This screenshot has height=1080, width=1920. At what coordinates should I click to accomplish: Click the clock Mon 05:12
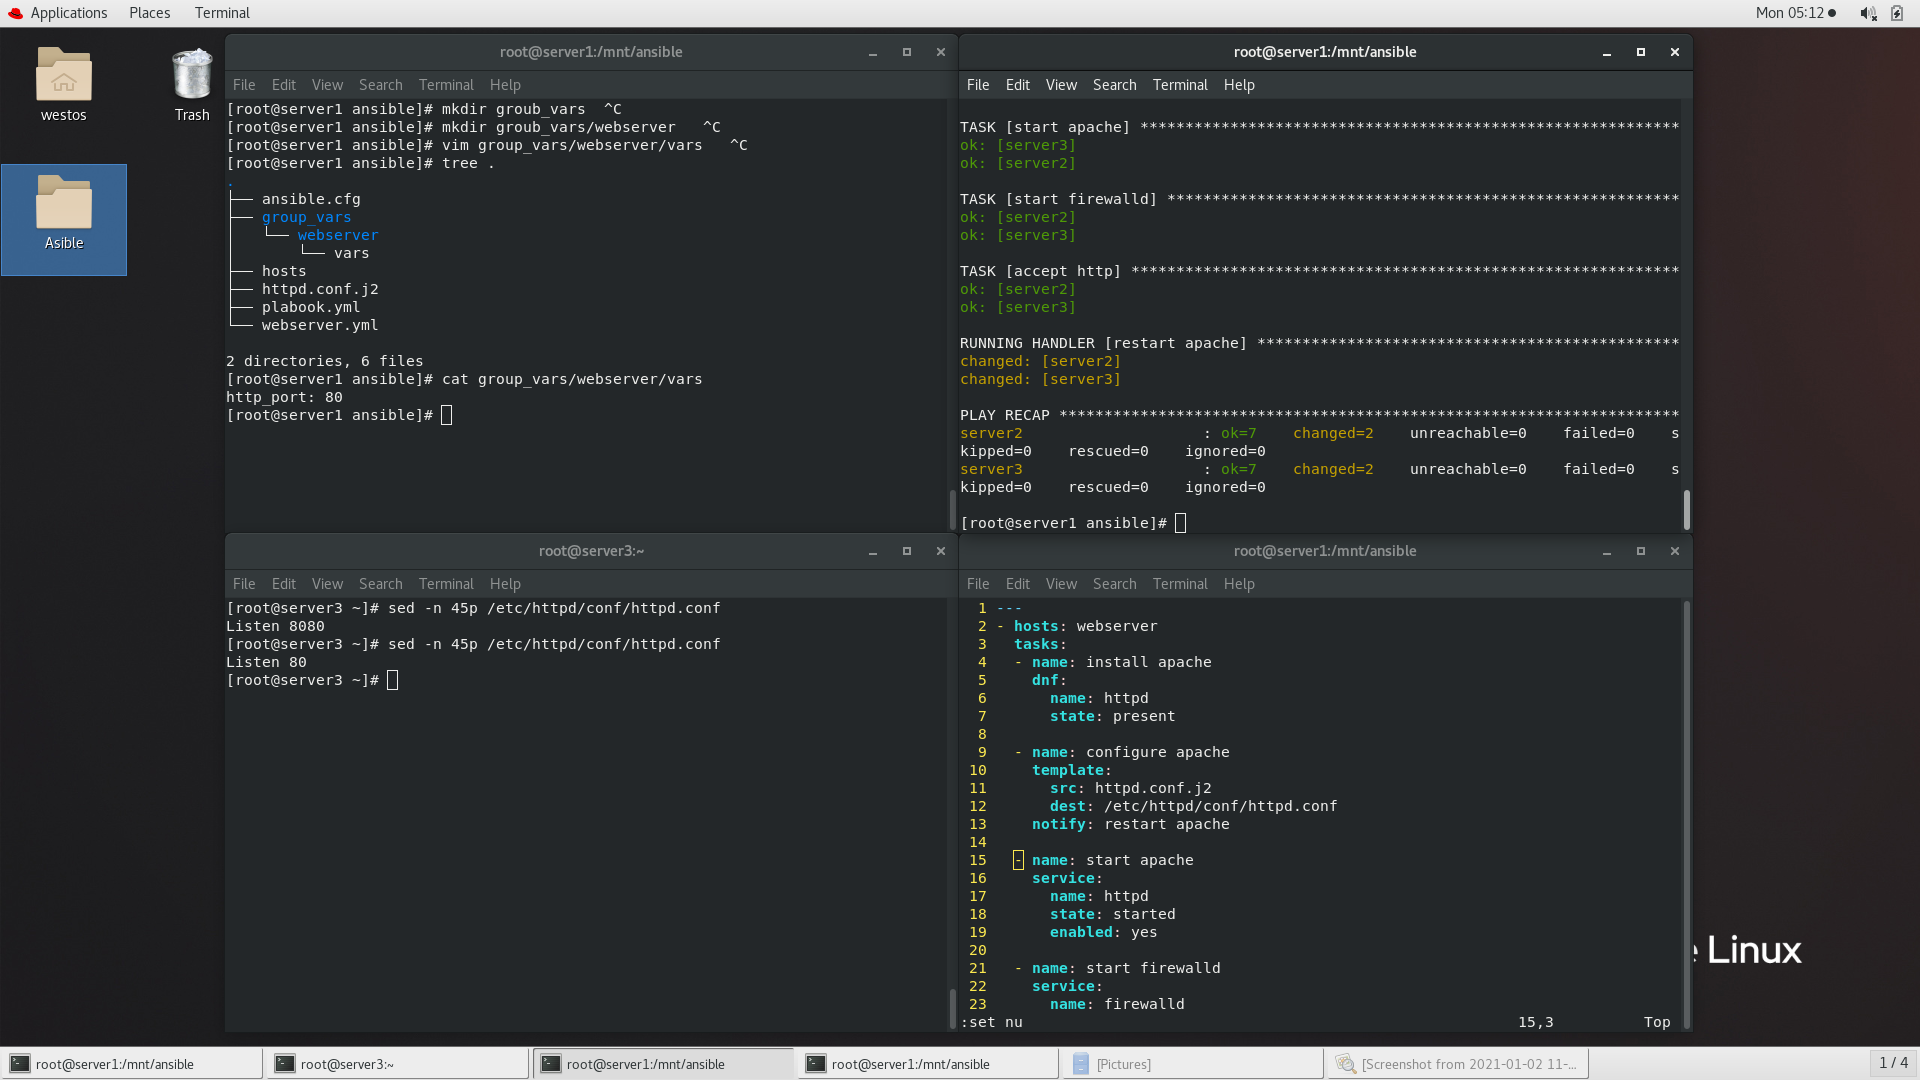(x=1790, y=13)
